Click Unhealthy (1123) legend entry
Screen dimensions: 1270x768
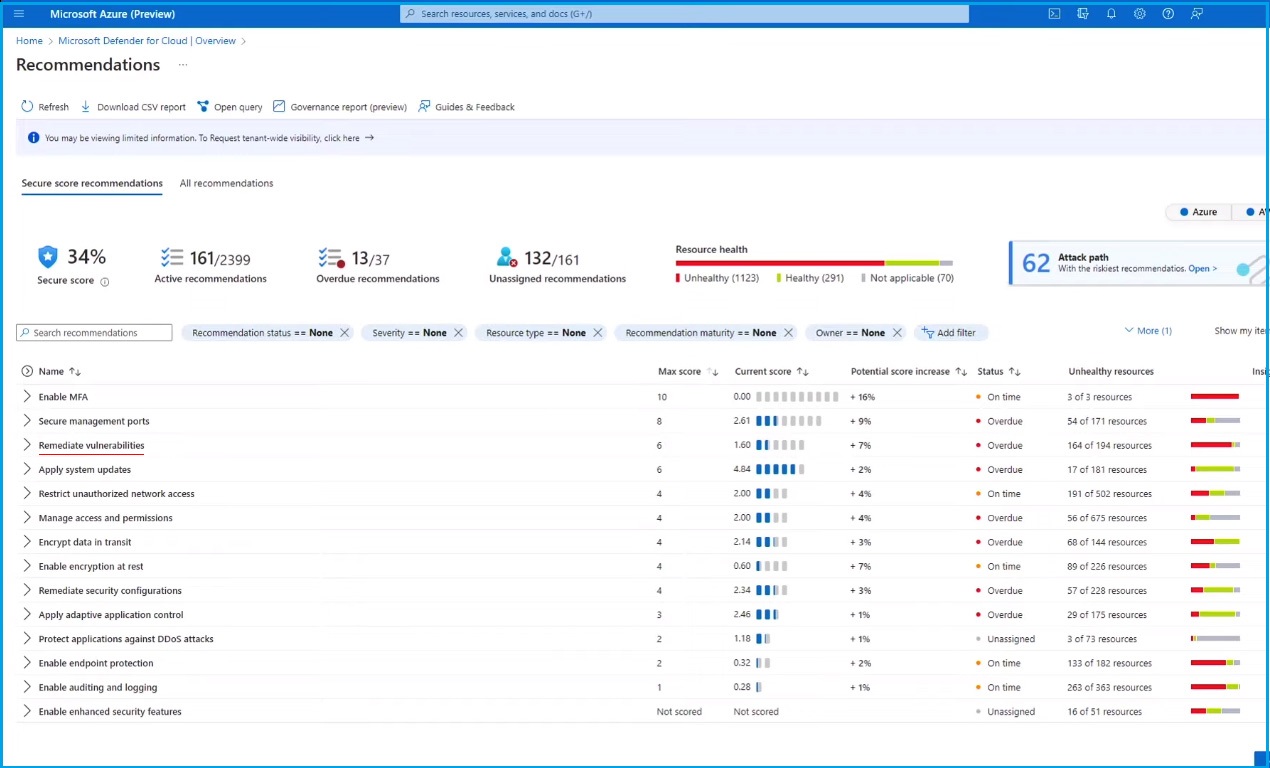717,278
